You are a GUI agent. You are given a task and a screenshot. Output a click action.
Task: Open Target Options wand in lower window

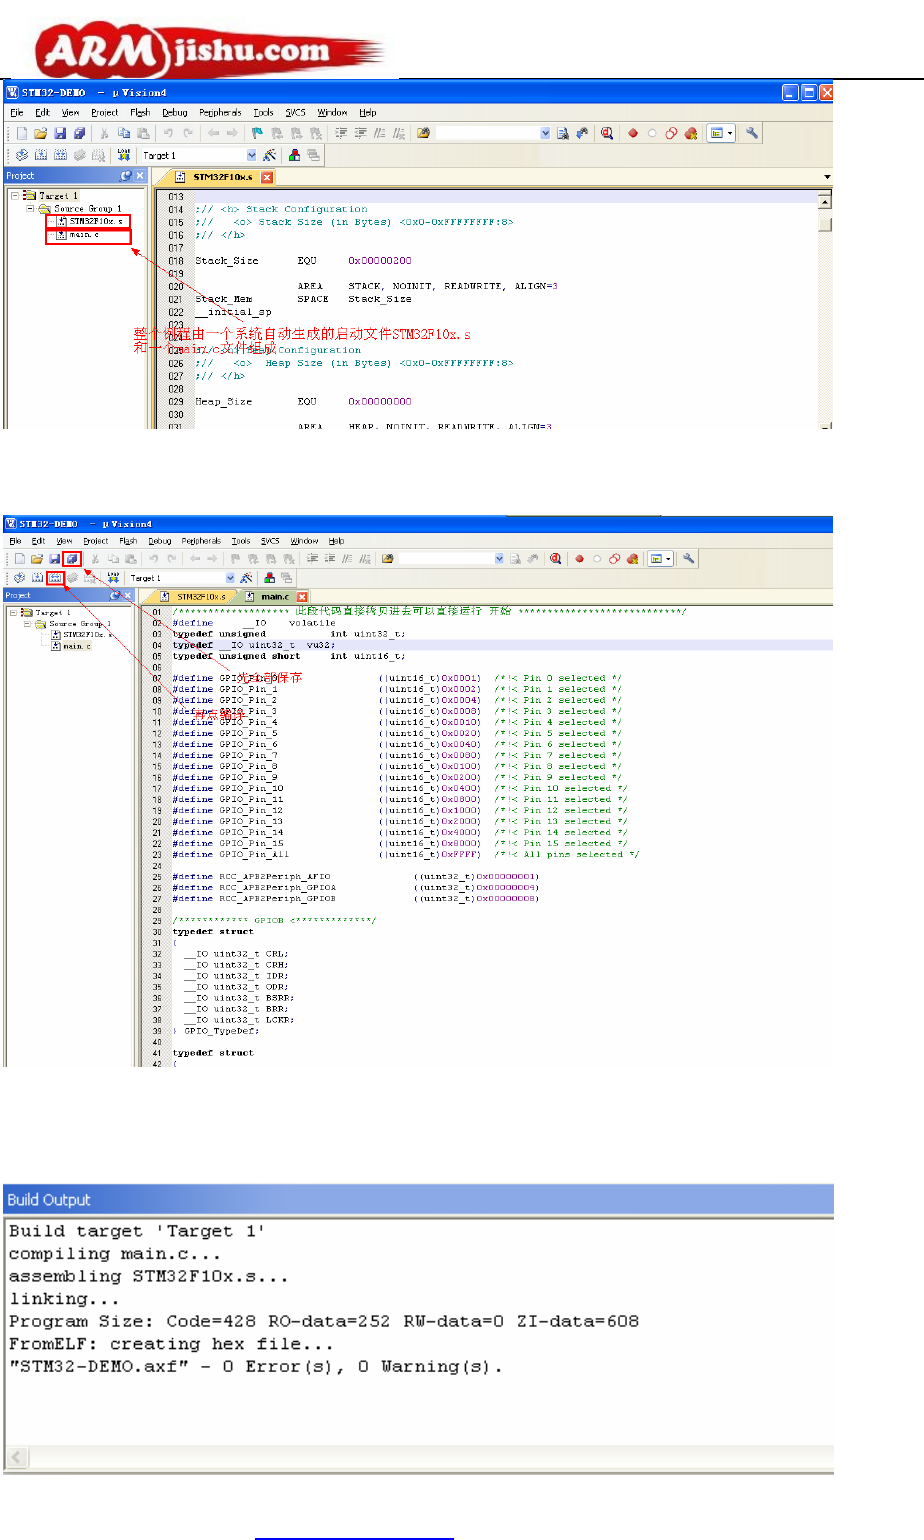tap(246, 578)
